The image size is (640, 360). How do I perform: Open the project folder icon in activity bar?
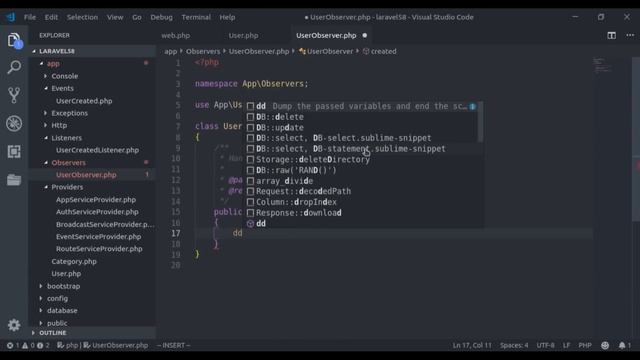(x=14, y=180)
